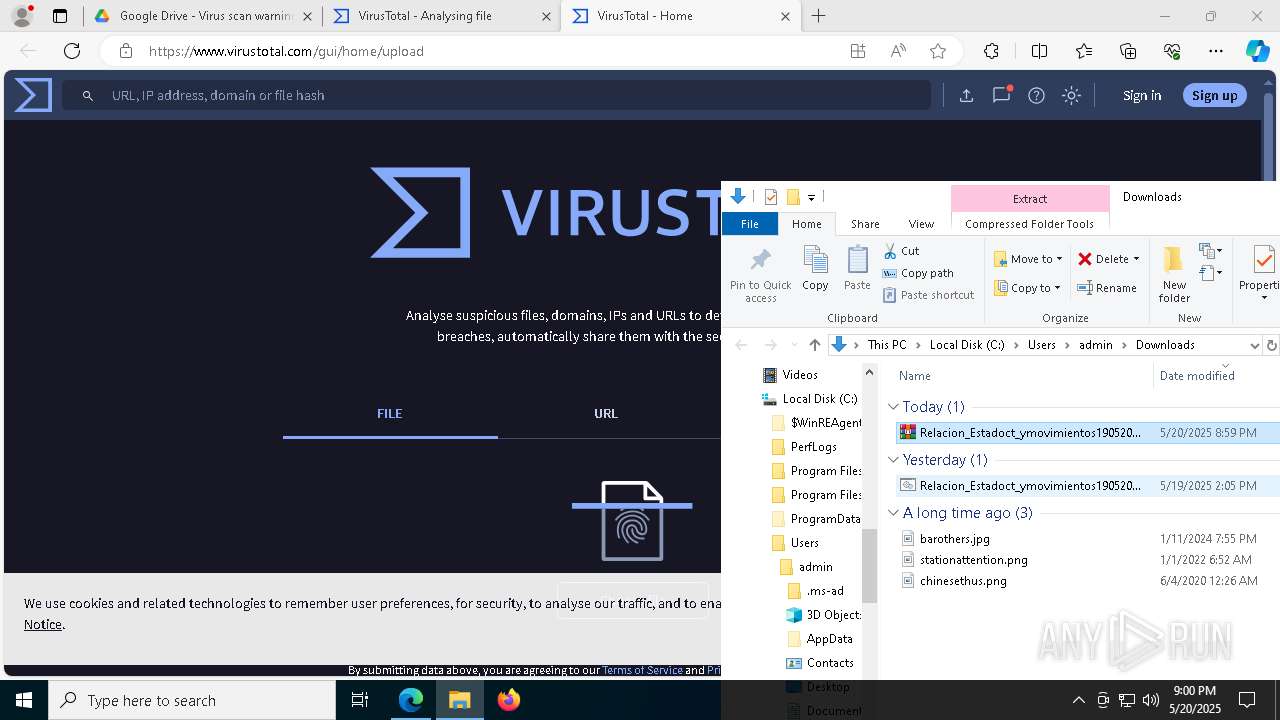Click Paste shortcut in Explorer ribbon
This screenshot has height=720, width=1280.
[928, 295]
